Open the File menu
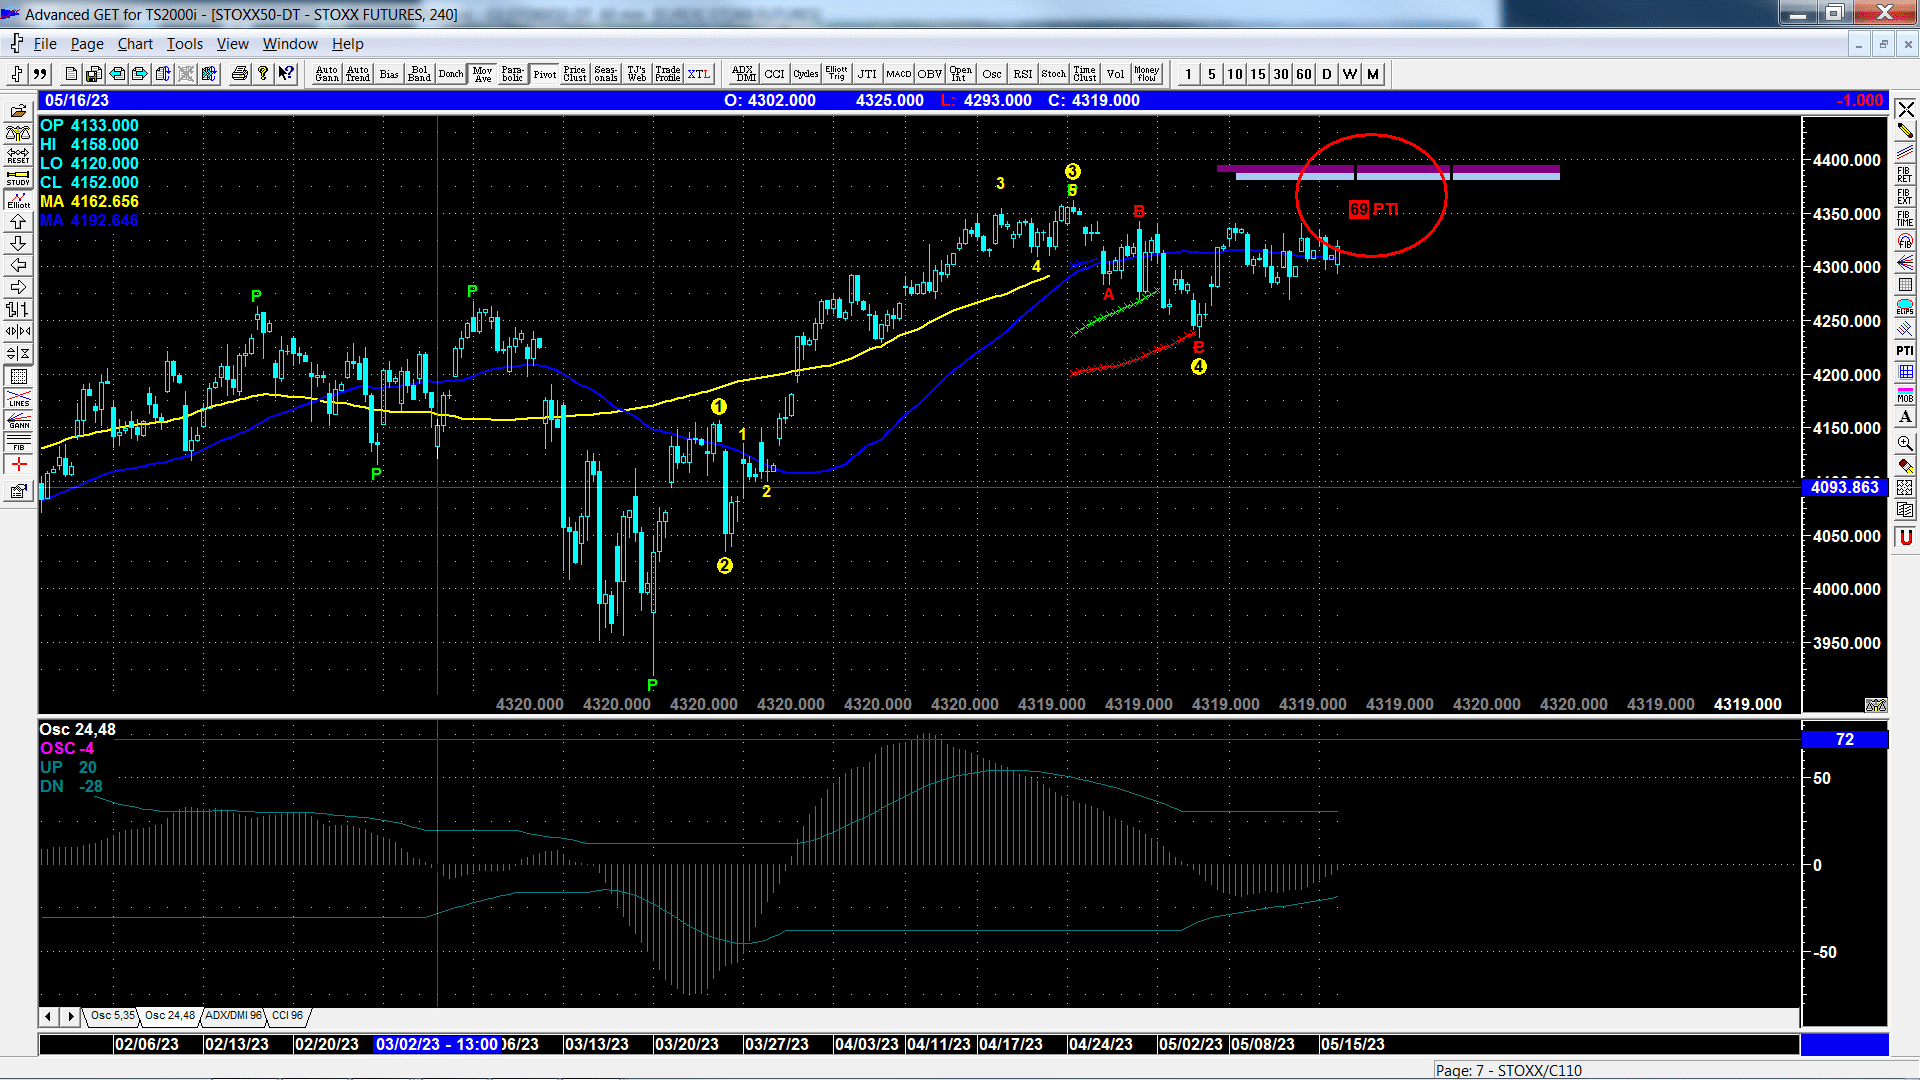1920x1080 pixels. (x=45, y=44)
